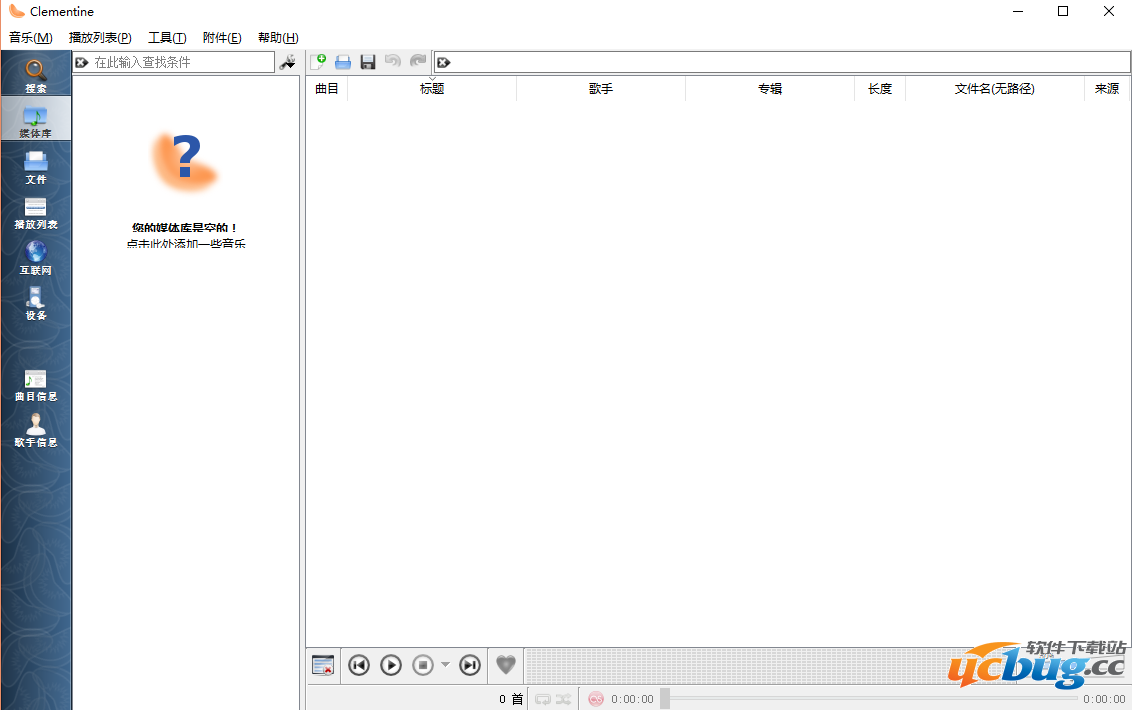Toggle the love heart button
This screenshot has width=1132, height=710.
506,665
